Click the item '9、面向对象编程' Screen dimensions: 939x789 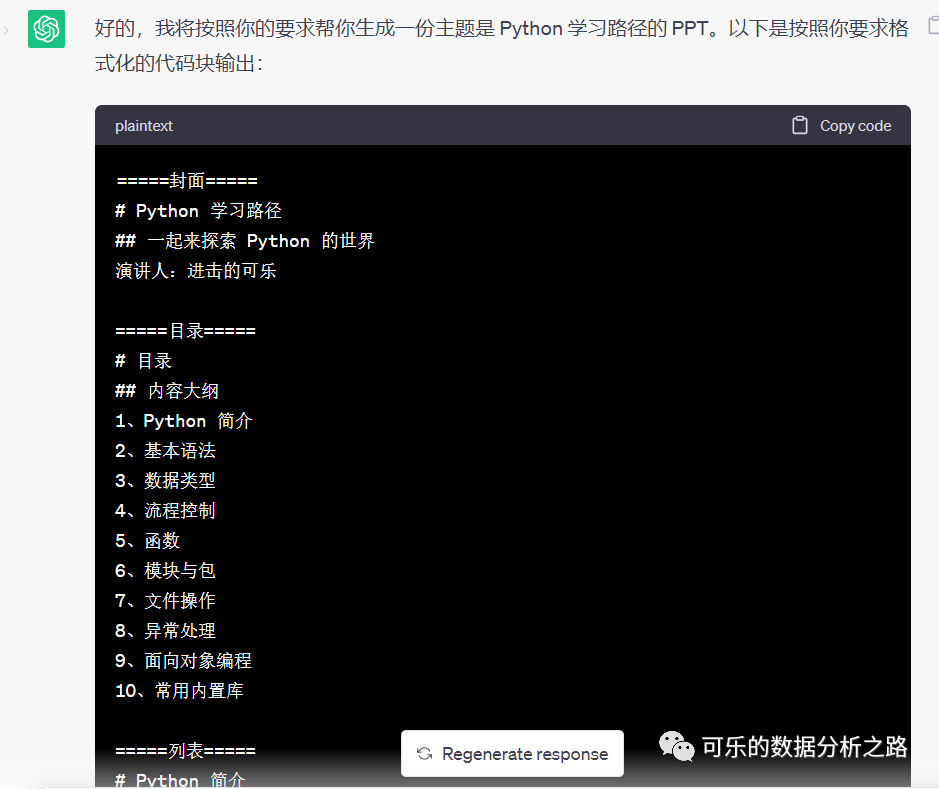[x=183, y=660]
